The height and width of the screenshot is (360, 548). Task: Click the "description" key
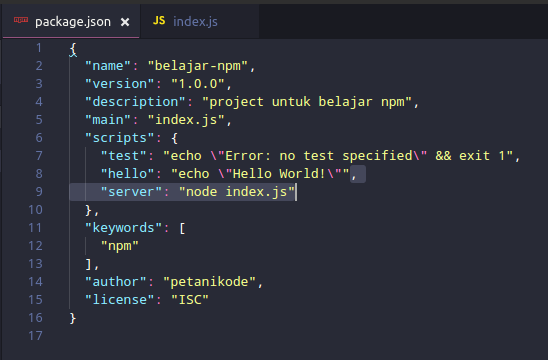135,102
